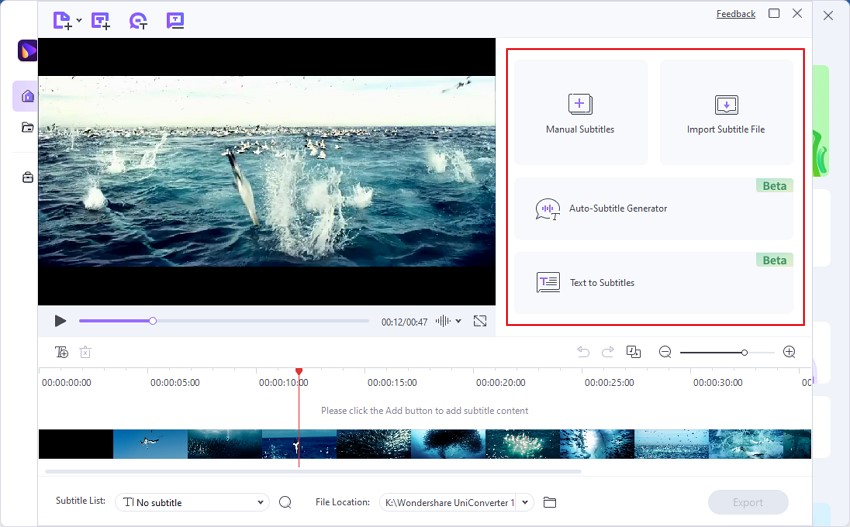The image size is (850, 527).
Task: Select Text to Subtitles option
Action: pos(653,283)
